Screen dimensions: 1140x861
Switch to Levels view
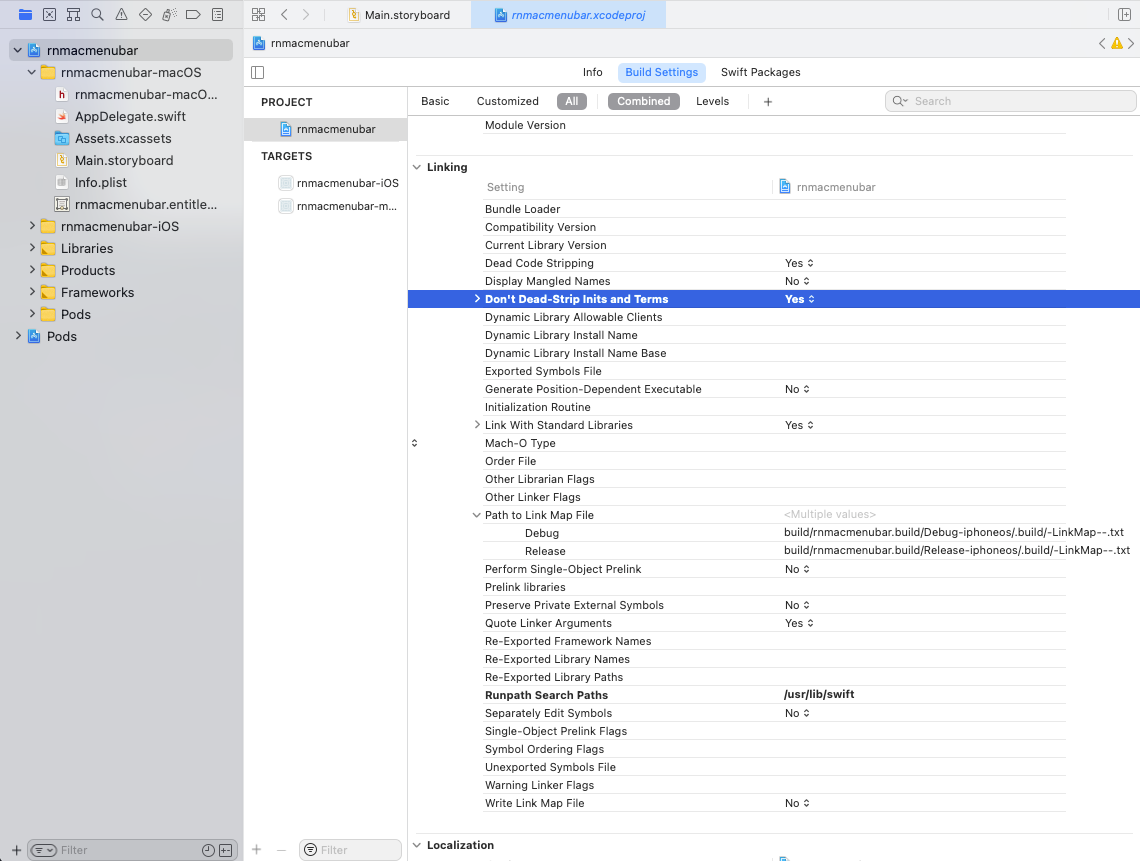(712, 101)
